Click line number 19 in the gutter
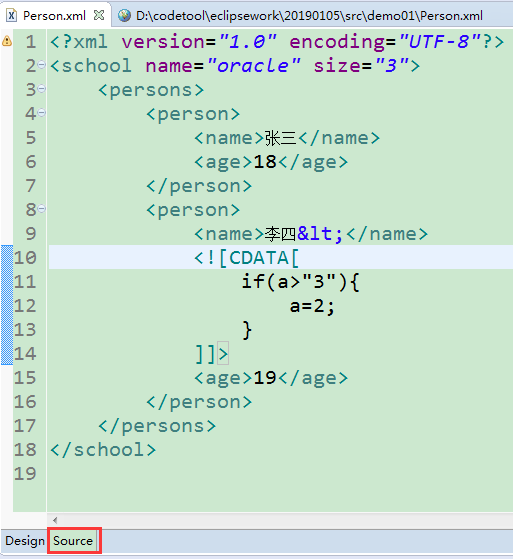 [x=25, y=474]
